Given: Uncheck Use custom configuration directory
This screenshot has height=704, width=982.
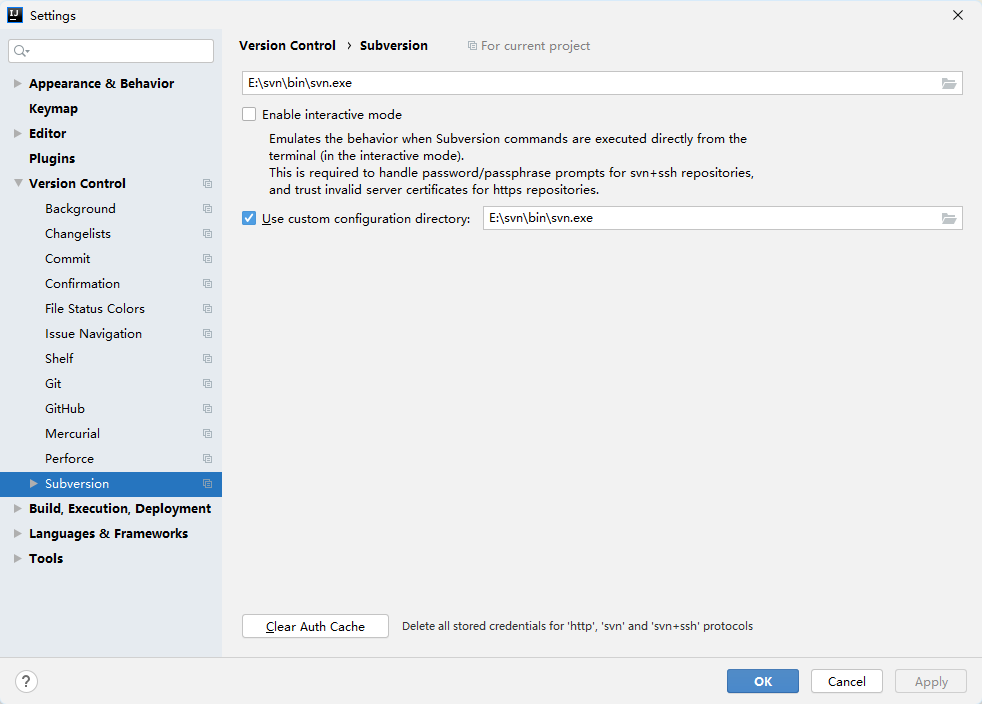Looking at the screenshot, I should (x=248, y=218).
